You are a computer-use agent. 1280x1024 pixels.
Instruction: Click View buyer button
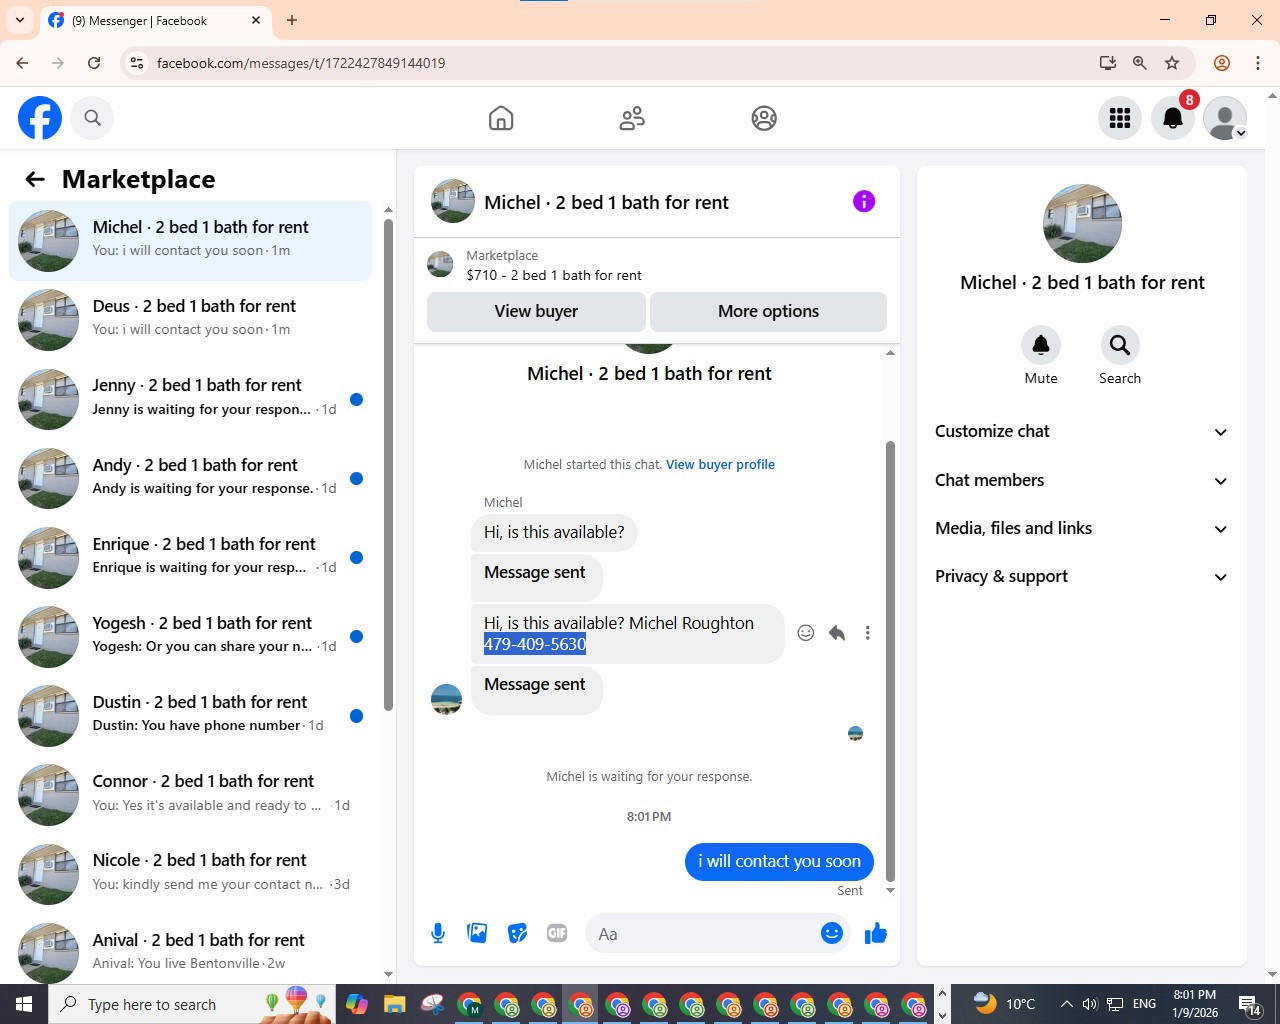click(x=536, y=311)
